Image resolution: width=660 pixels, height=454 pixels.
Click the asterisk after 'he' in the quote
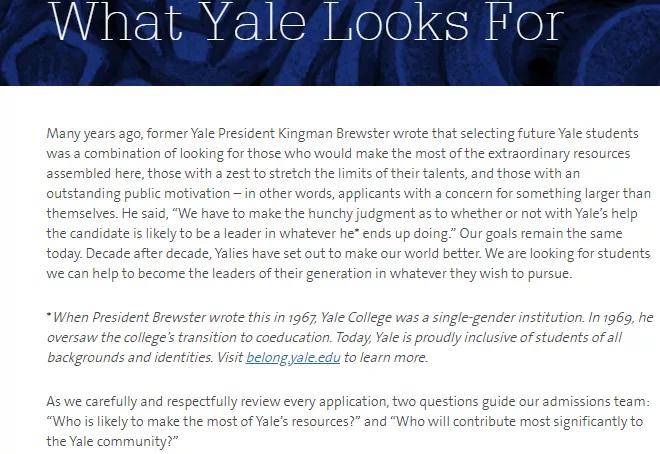357,230
